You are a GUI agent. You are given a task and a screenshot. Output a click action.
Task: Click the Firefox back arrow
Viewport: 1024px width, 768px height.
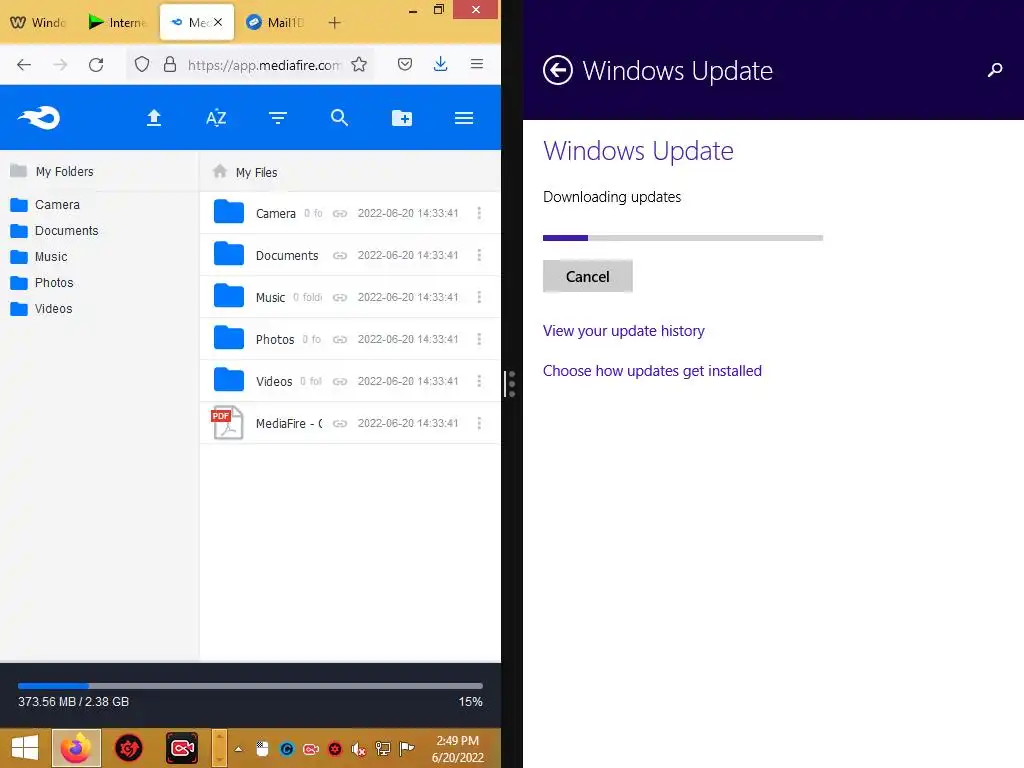(24, 64)
